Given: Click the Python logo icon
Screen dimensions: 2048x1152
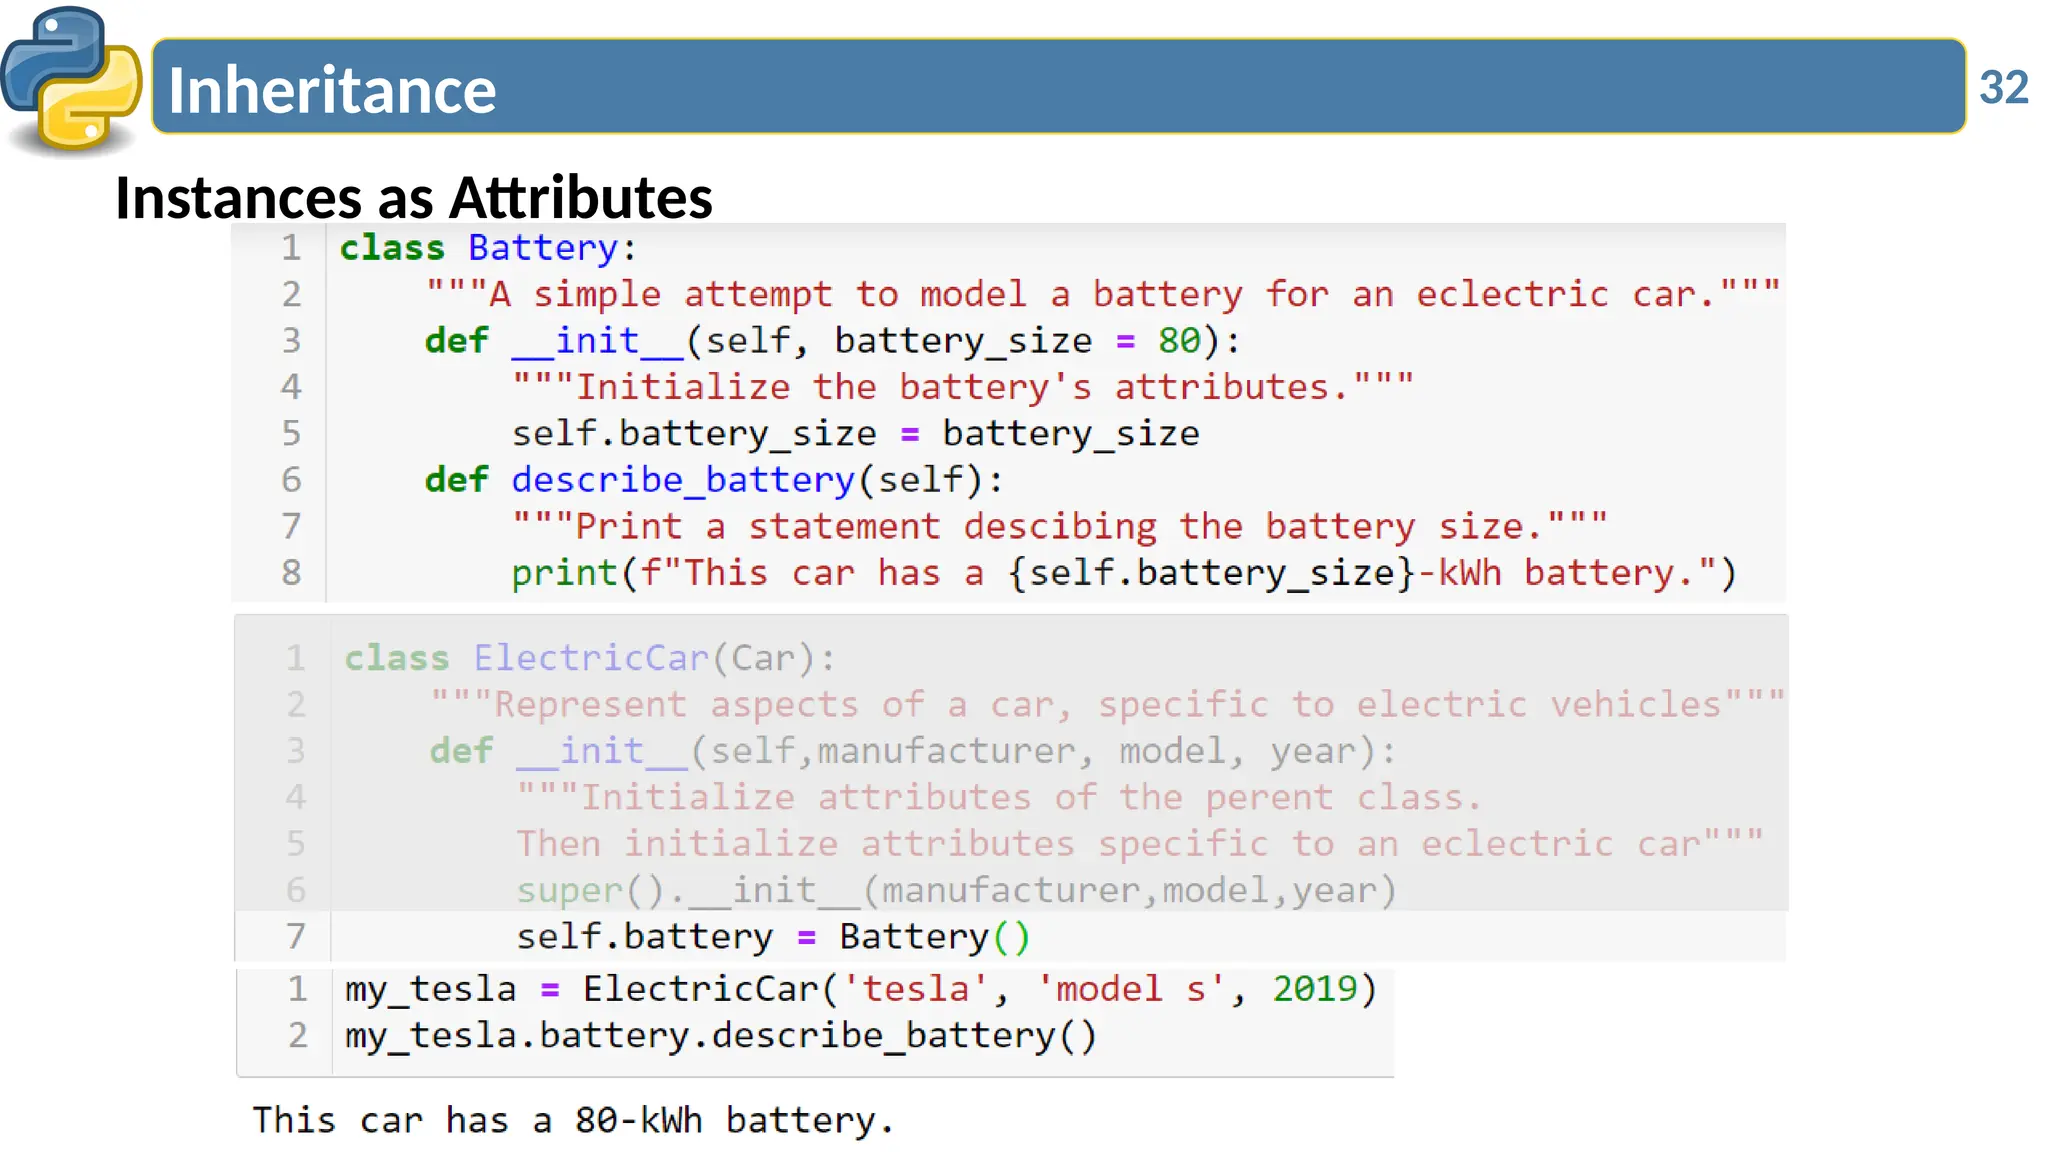Looking at the screenshot, I should 71,80.
